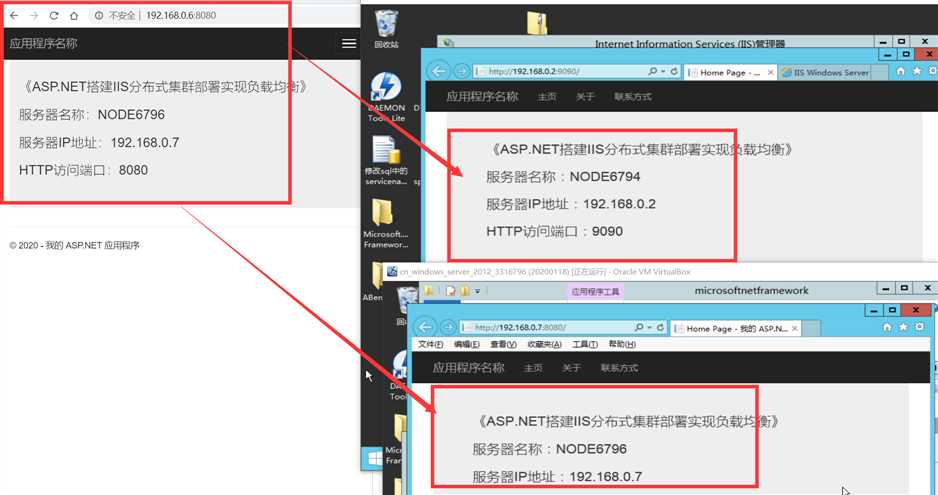Screen dimensions: 938x495
Task: Open the hamburger navigation menu in Chrome page
Action: pyautogui.click(x=349, y=43)
